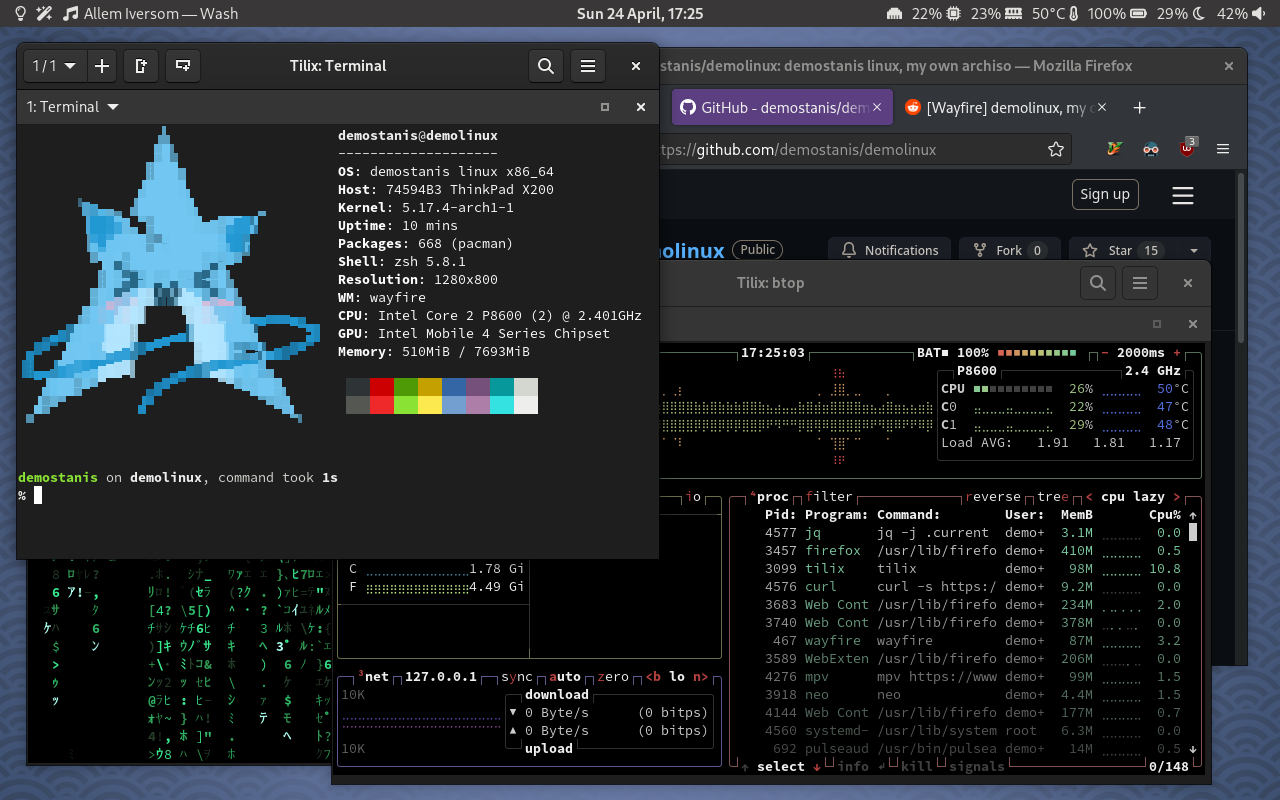The image size is (1280, 800).
Task: Click the music note icon beside Allem Iversom
Action: [70, 14]
